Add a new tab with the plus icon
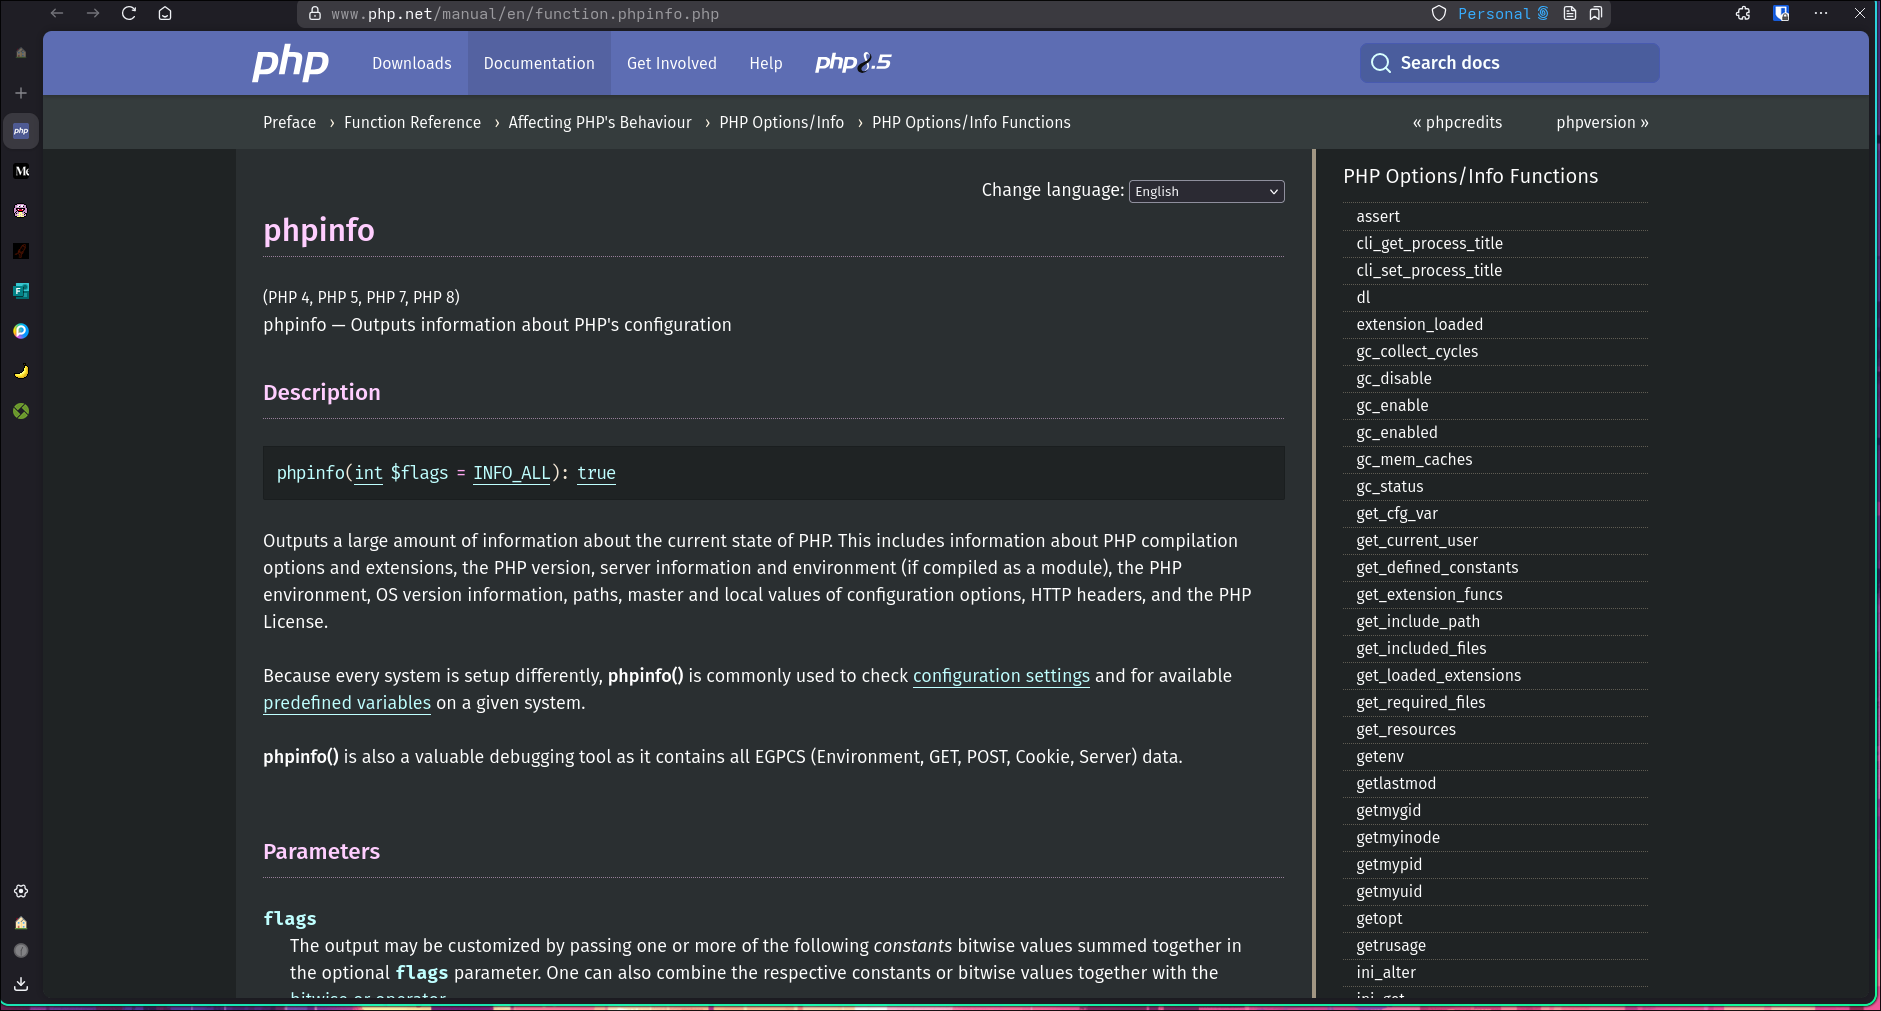The width and height of the screenshot is (1881, 1011). pyautogui.click(x=21, y=92)
